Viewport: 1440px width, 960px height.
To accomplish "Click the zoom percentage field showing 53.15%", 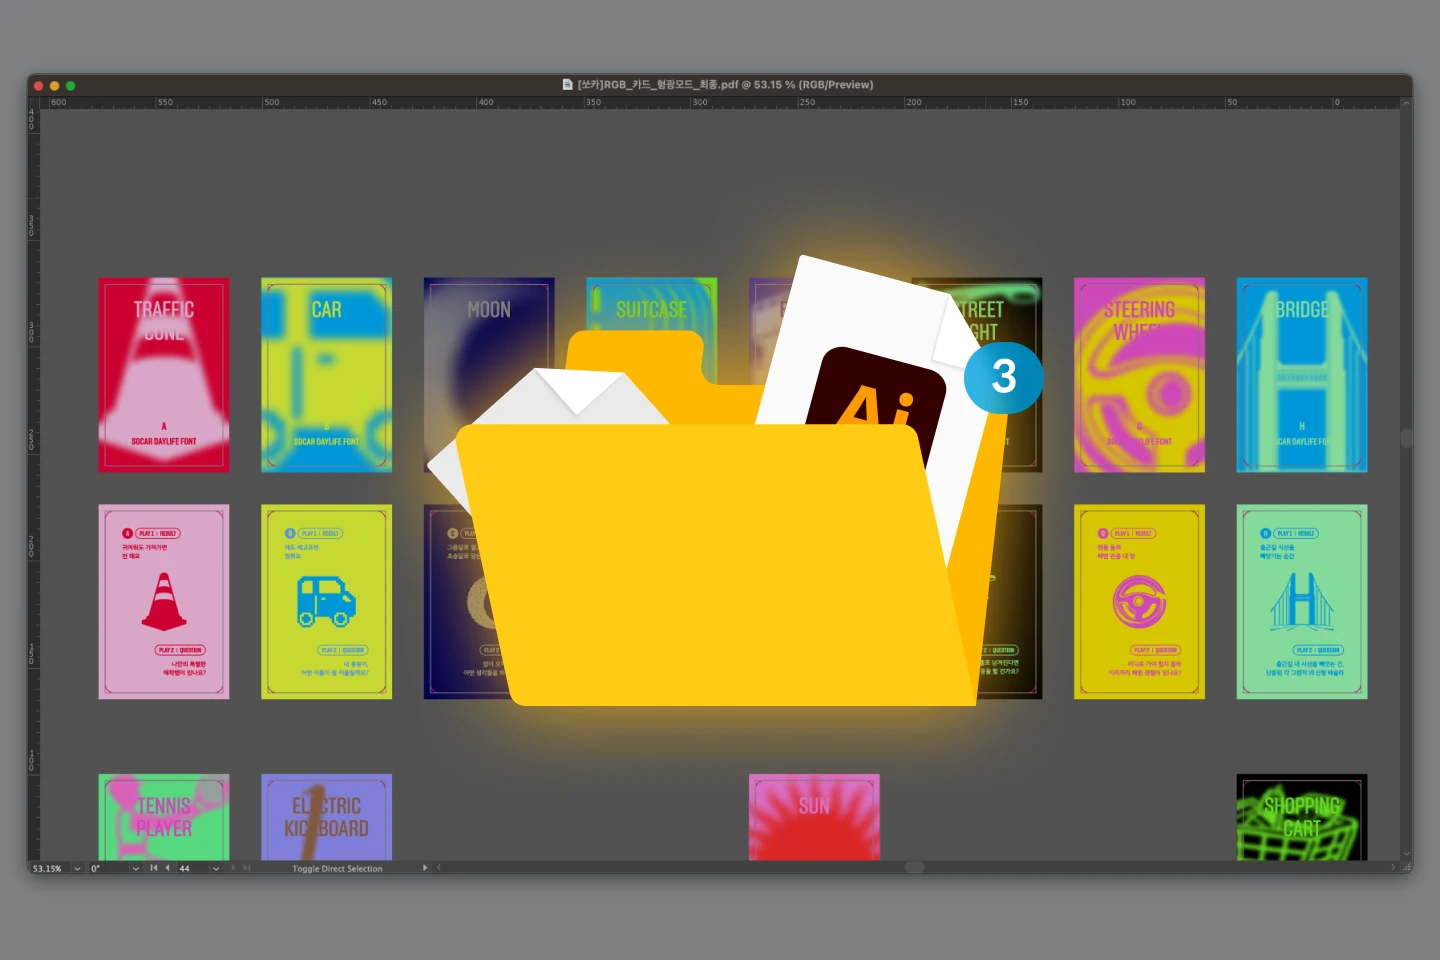I will (48, 868).
